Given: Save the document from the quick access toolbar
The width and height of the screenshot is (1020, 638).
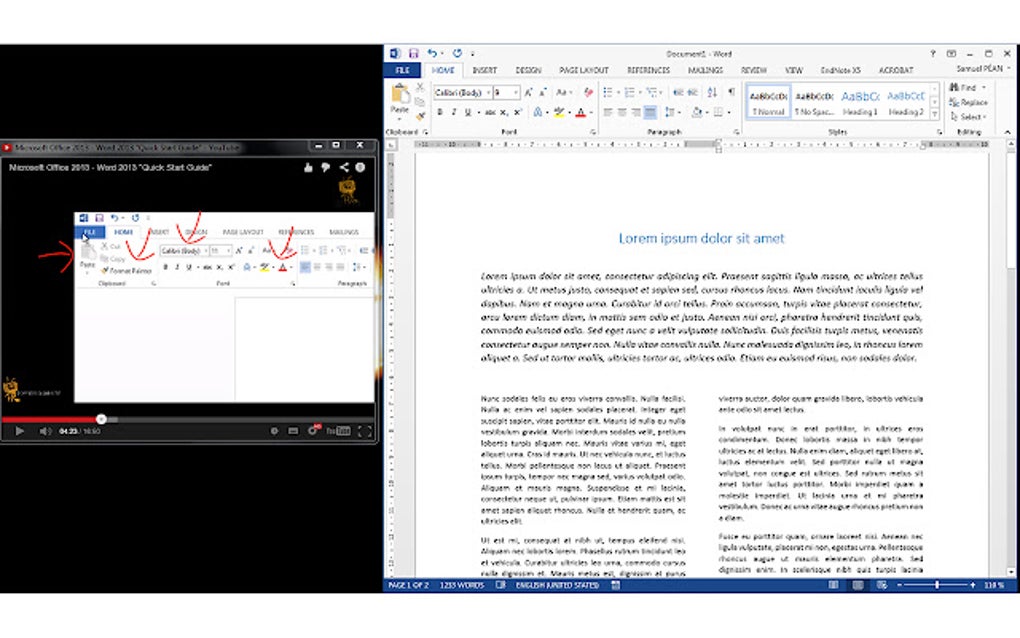Looking at the screenshot, I should tap(413, 53).
